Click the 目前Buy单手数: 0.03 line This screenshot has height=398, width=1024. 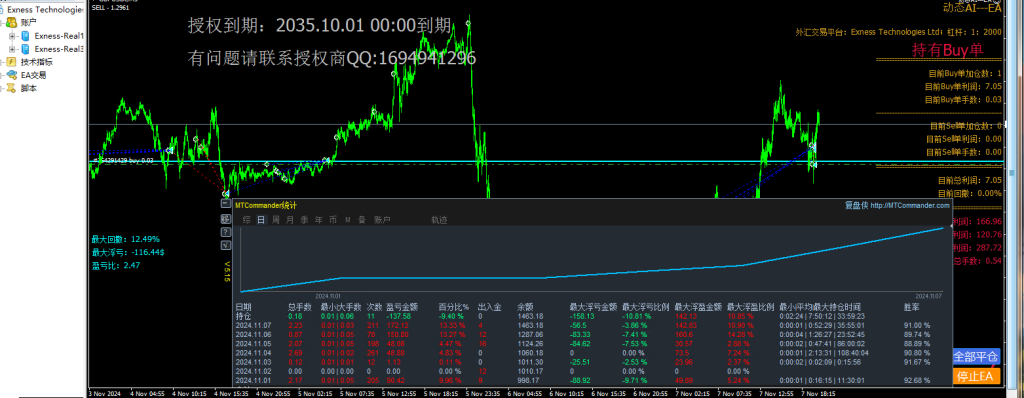click(963, 99)
